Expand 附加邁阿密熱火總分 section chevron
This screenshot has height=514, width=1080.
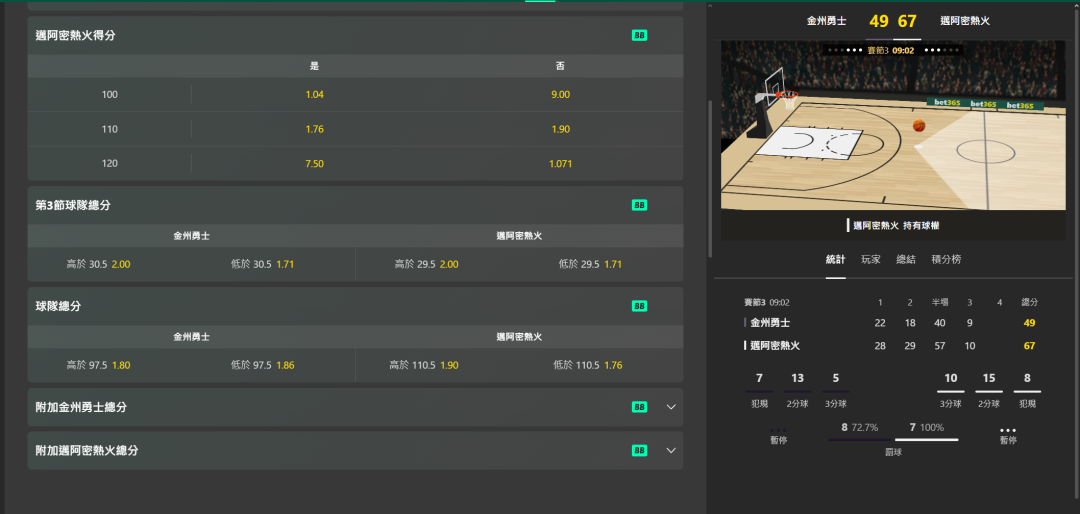[672, 450]
